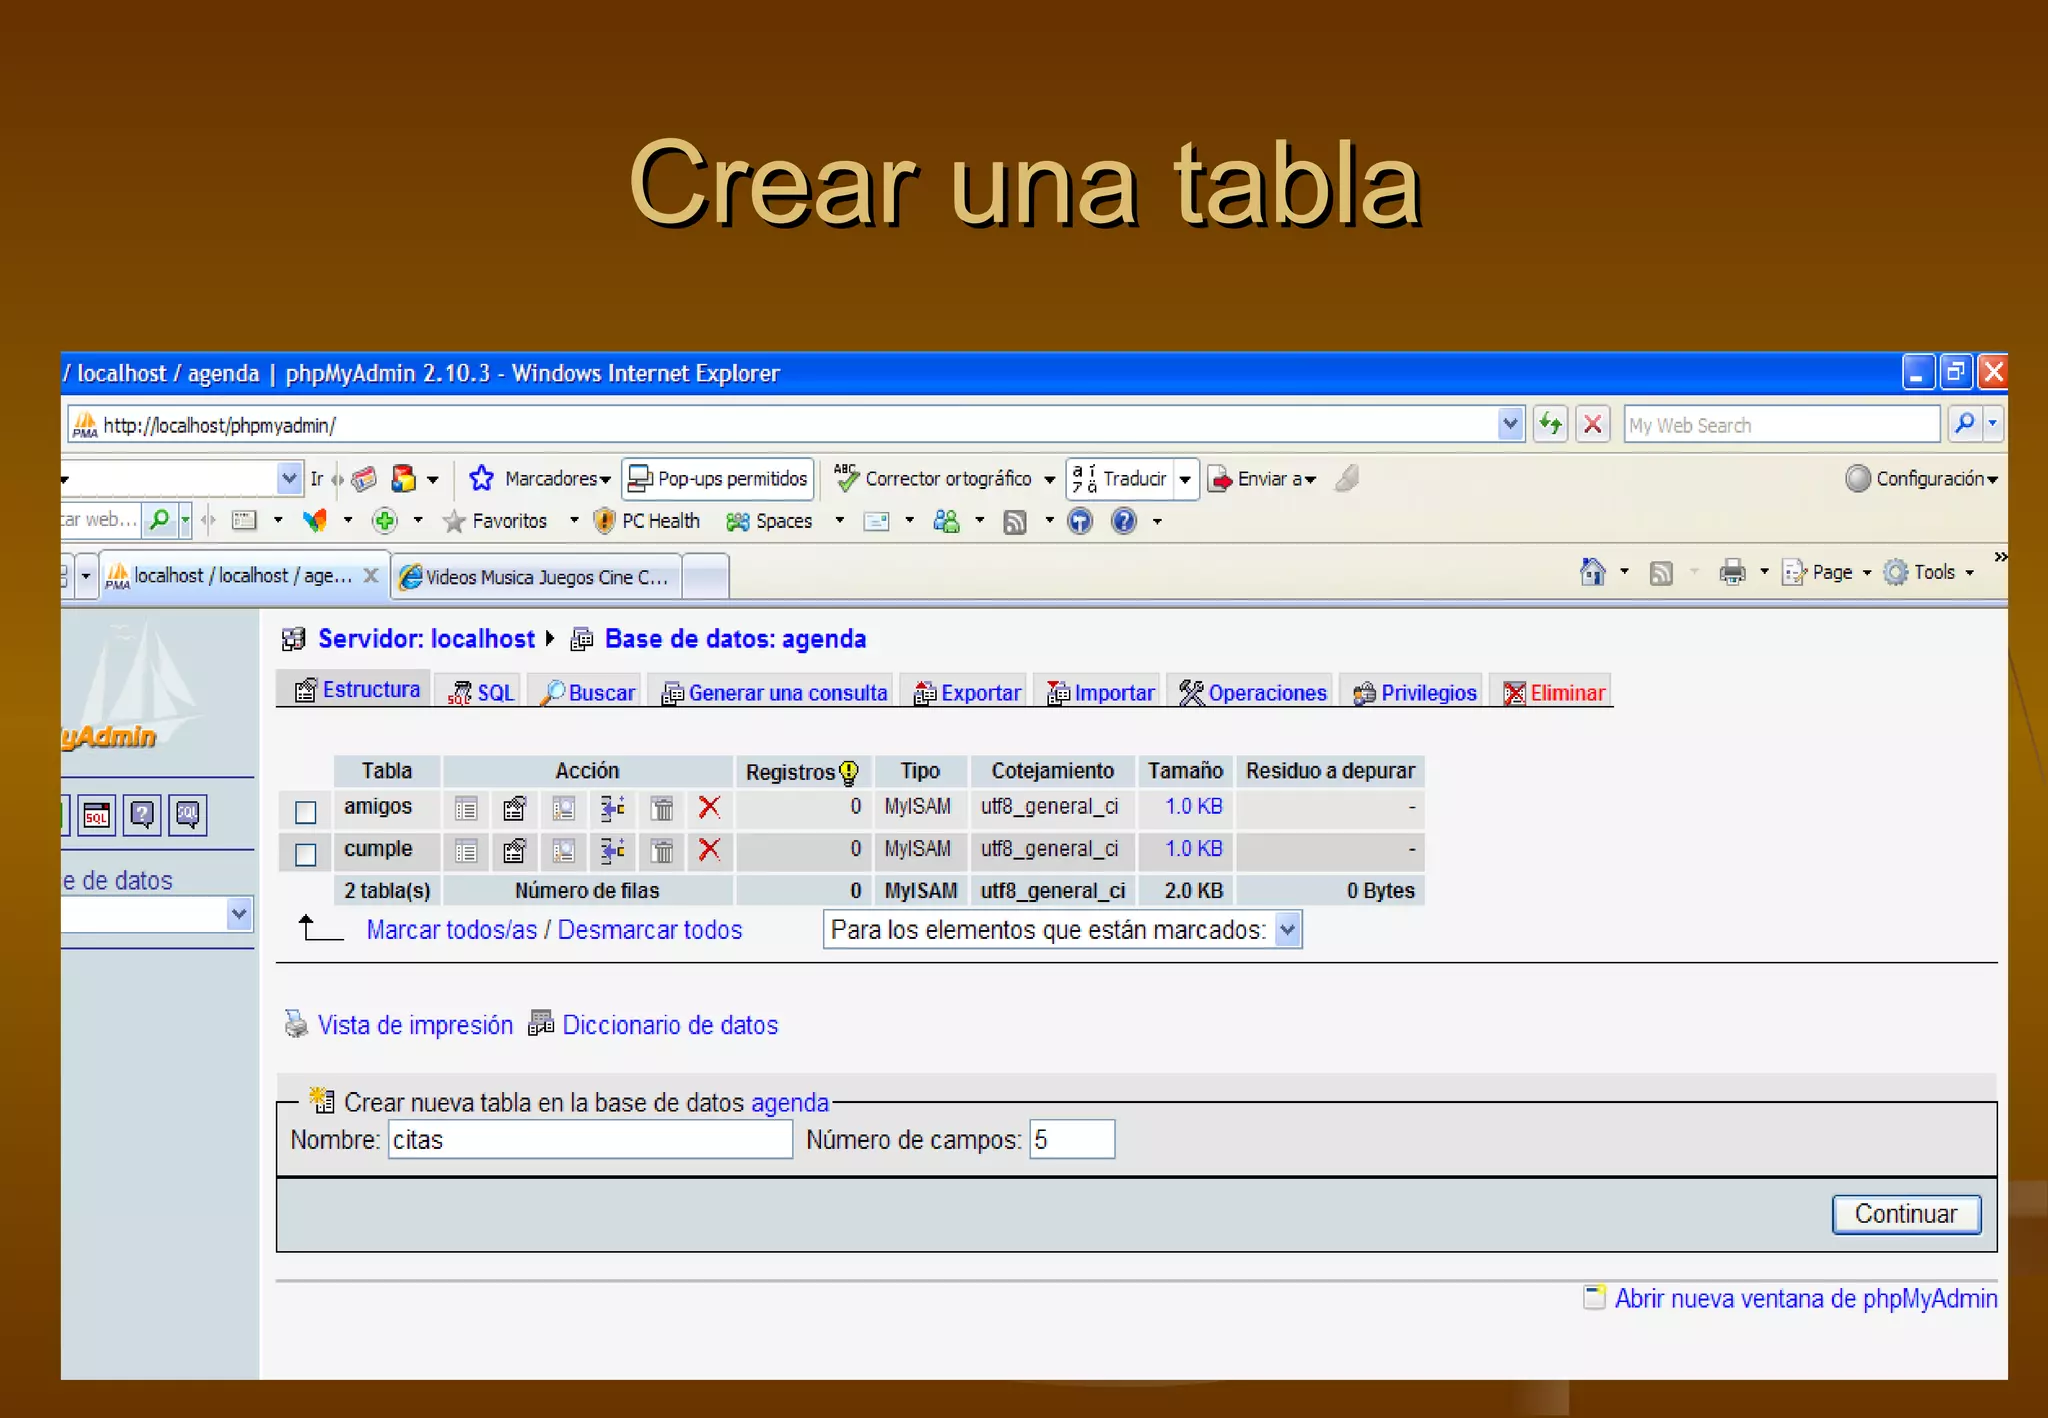Empty the amigos table
The image size is (2048, 1418).
tap(662, 808)
